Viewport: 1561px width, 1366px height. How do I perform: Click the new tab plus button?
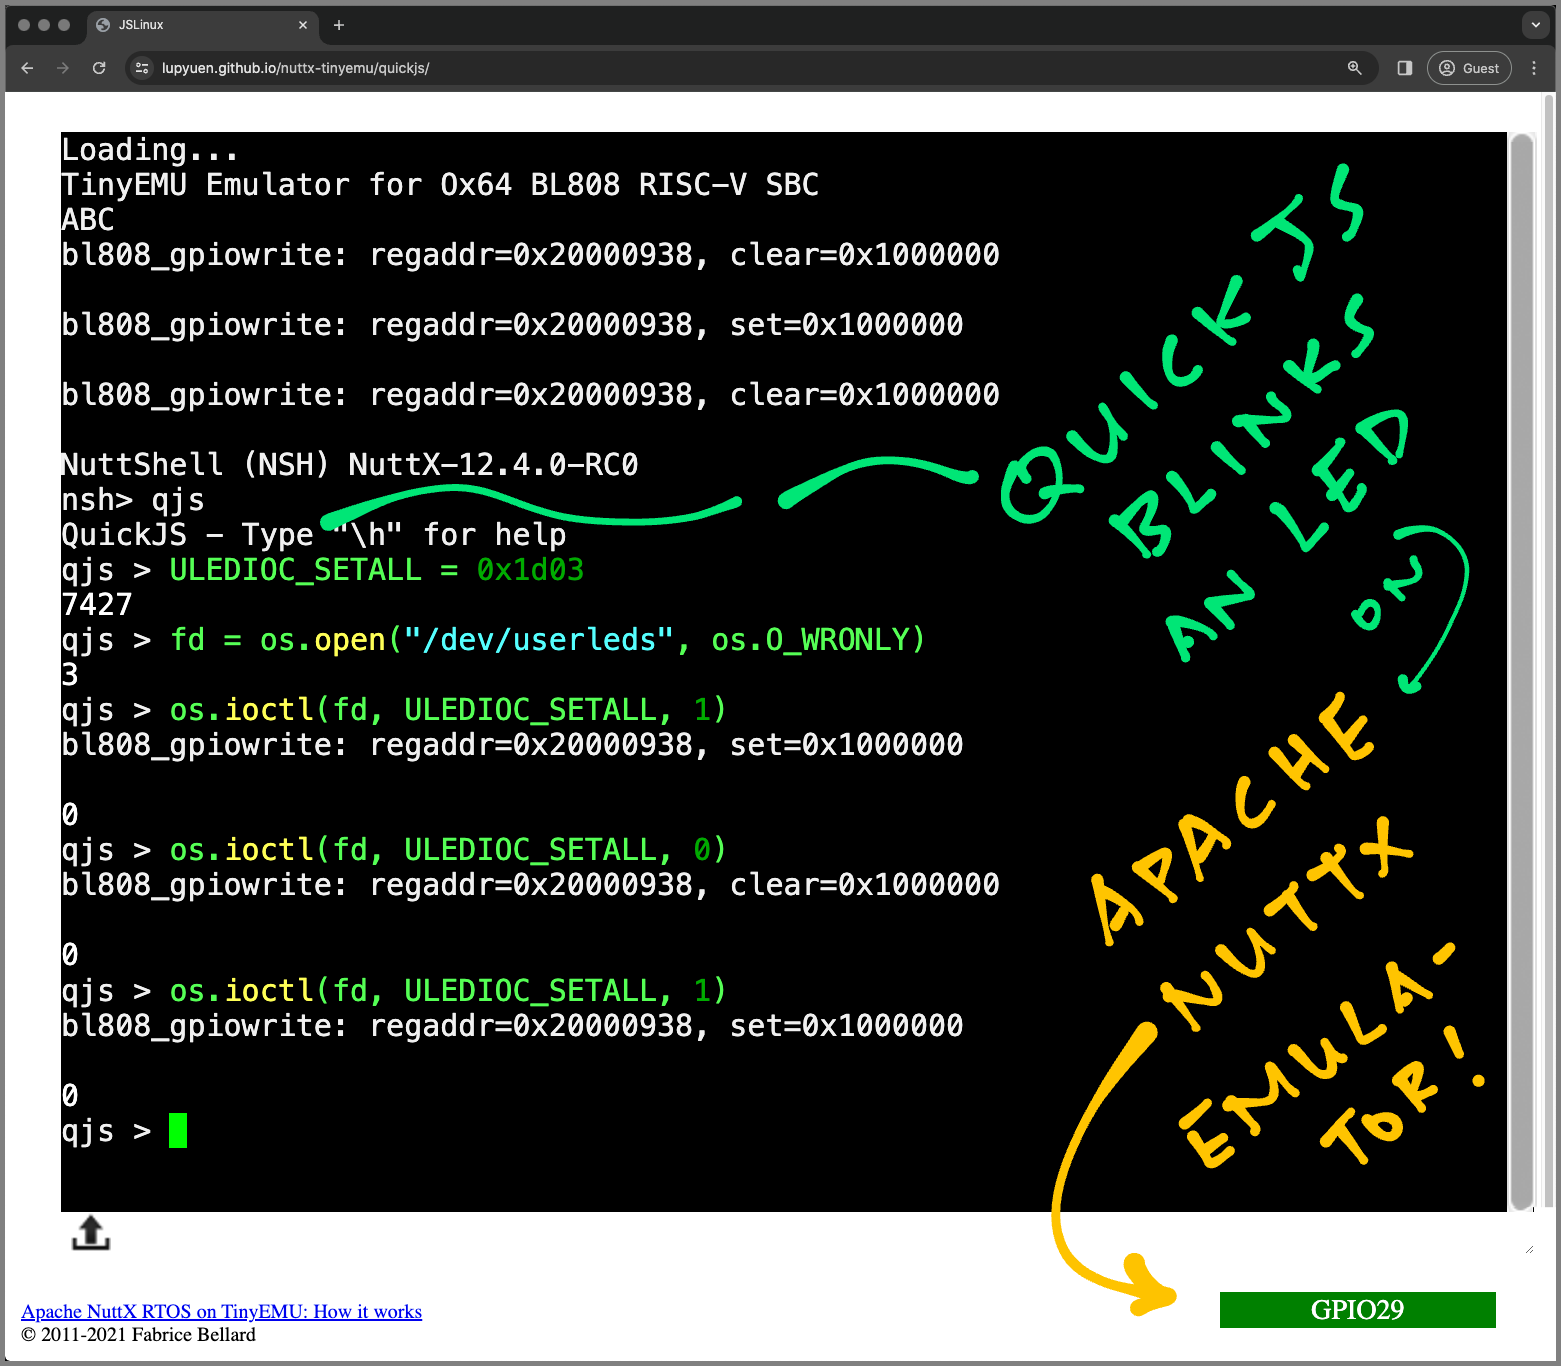coord(338,25)
